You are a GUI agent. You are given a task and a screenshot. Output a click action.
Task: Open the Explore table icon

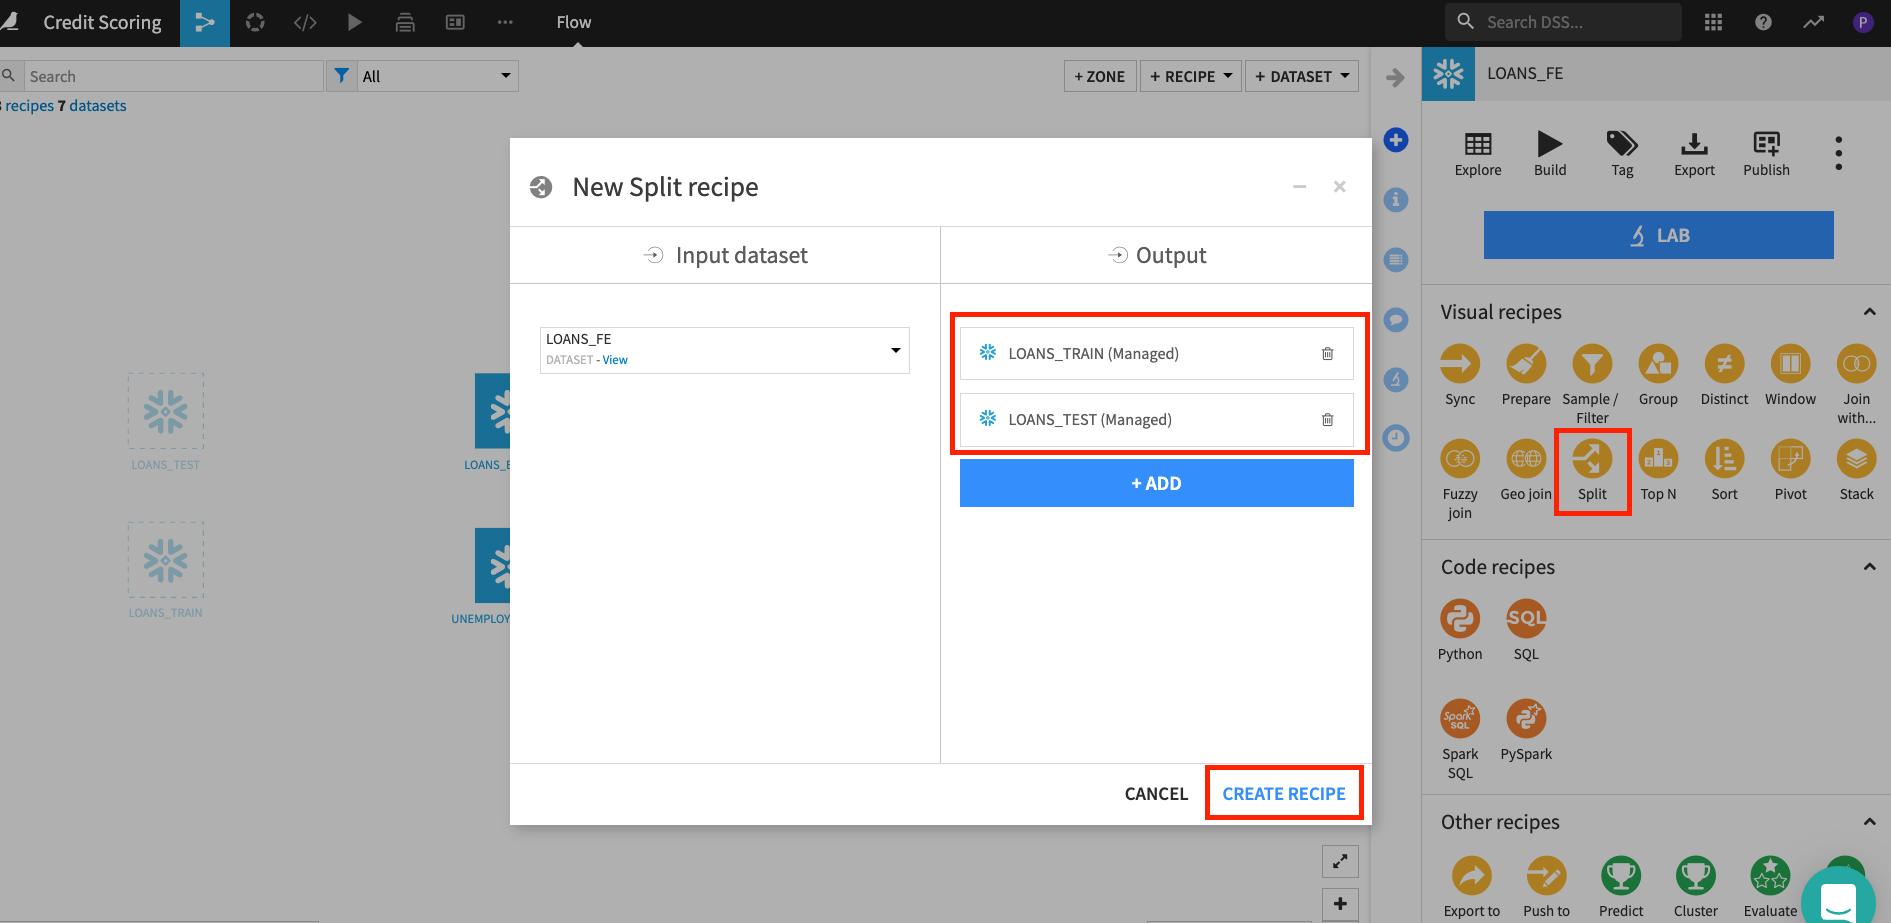[1478, 144]
